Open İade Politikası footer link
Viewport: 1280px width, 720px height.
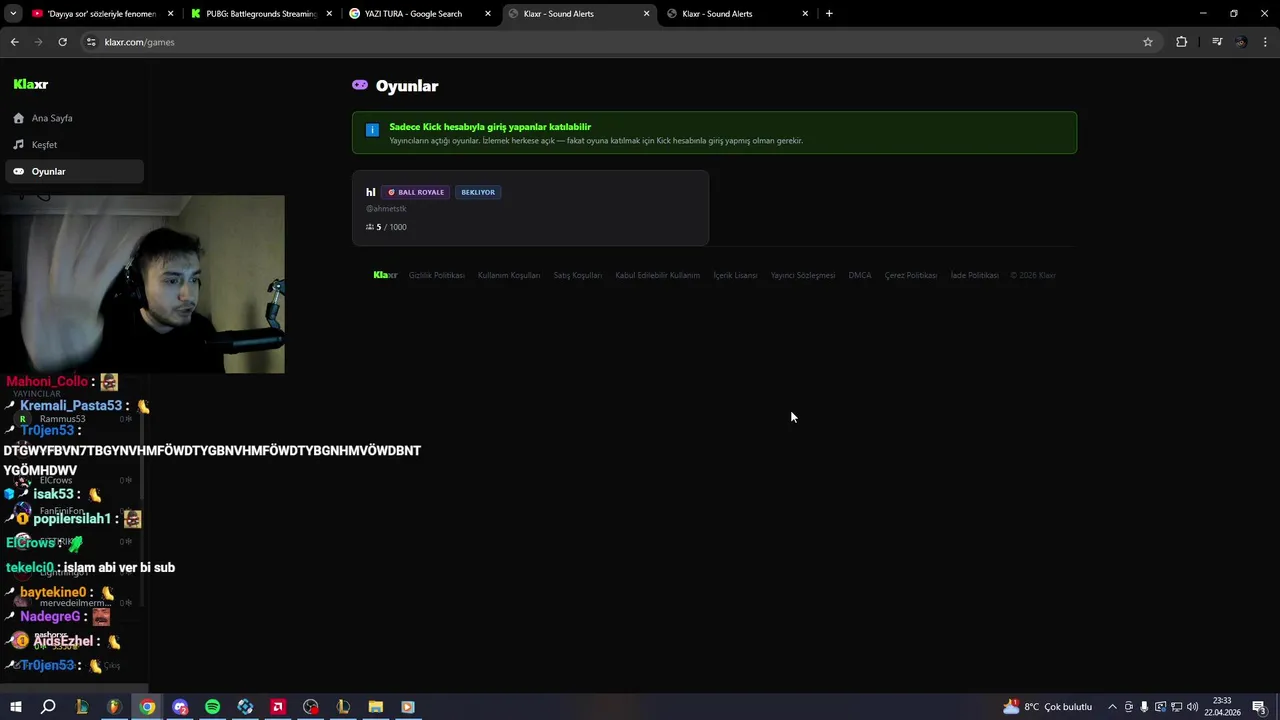(x=975, y=275)
